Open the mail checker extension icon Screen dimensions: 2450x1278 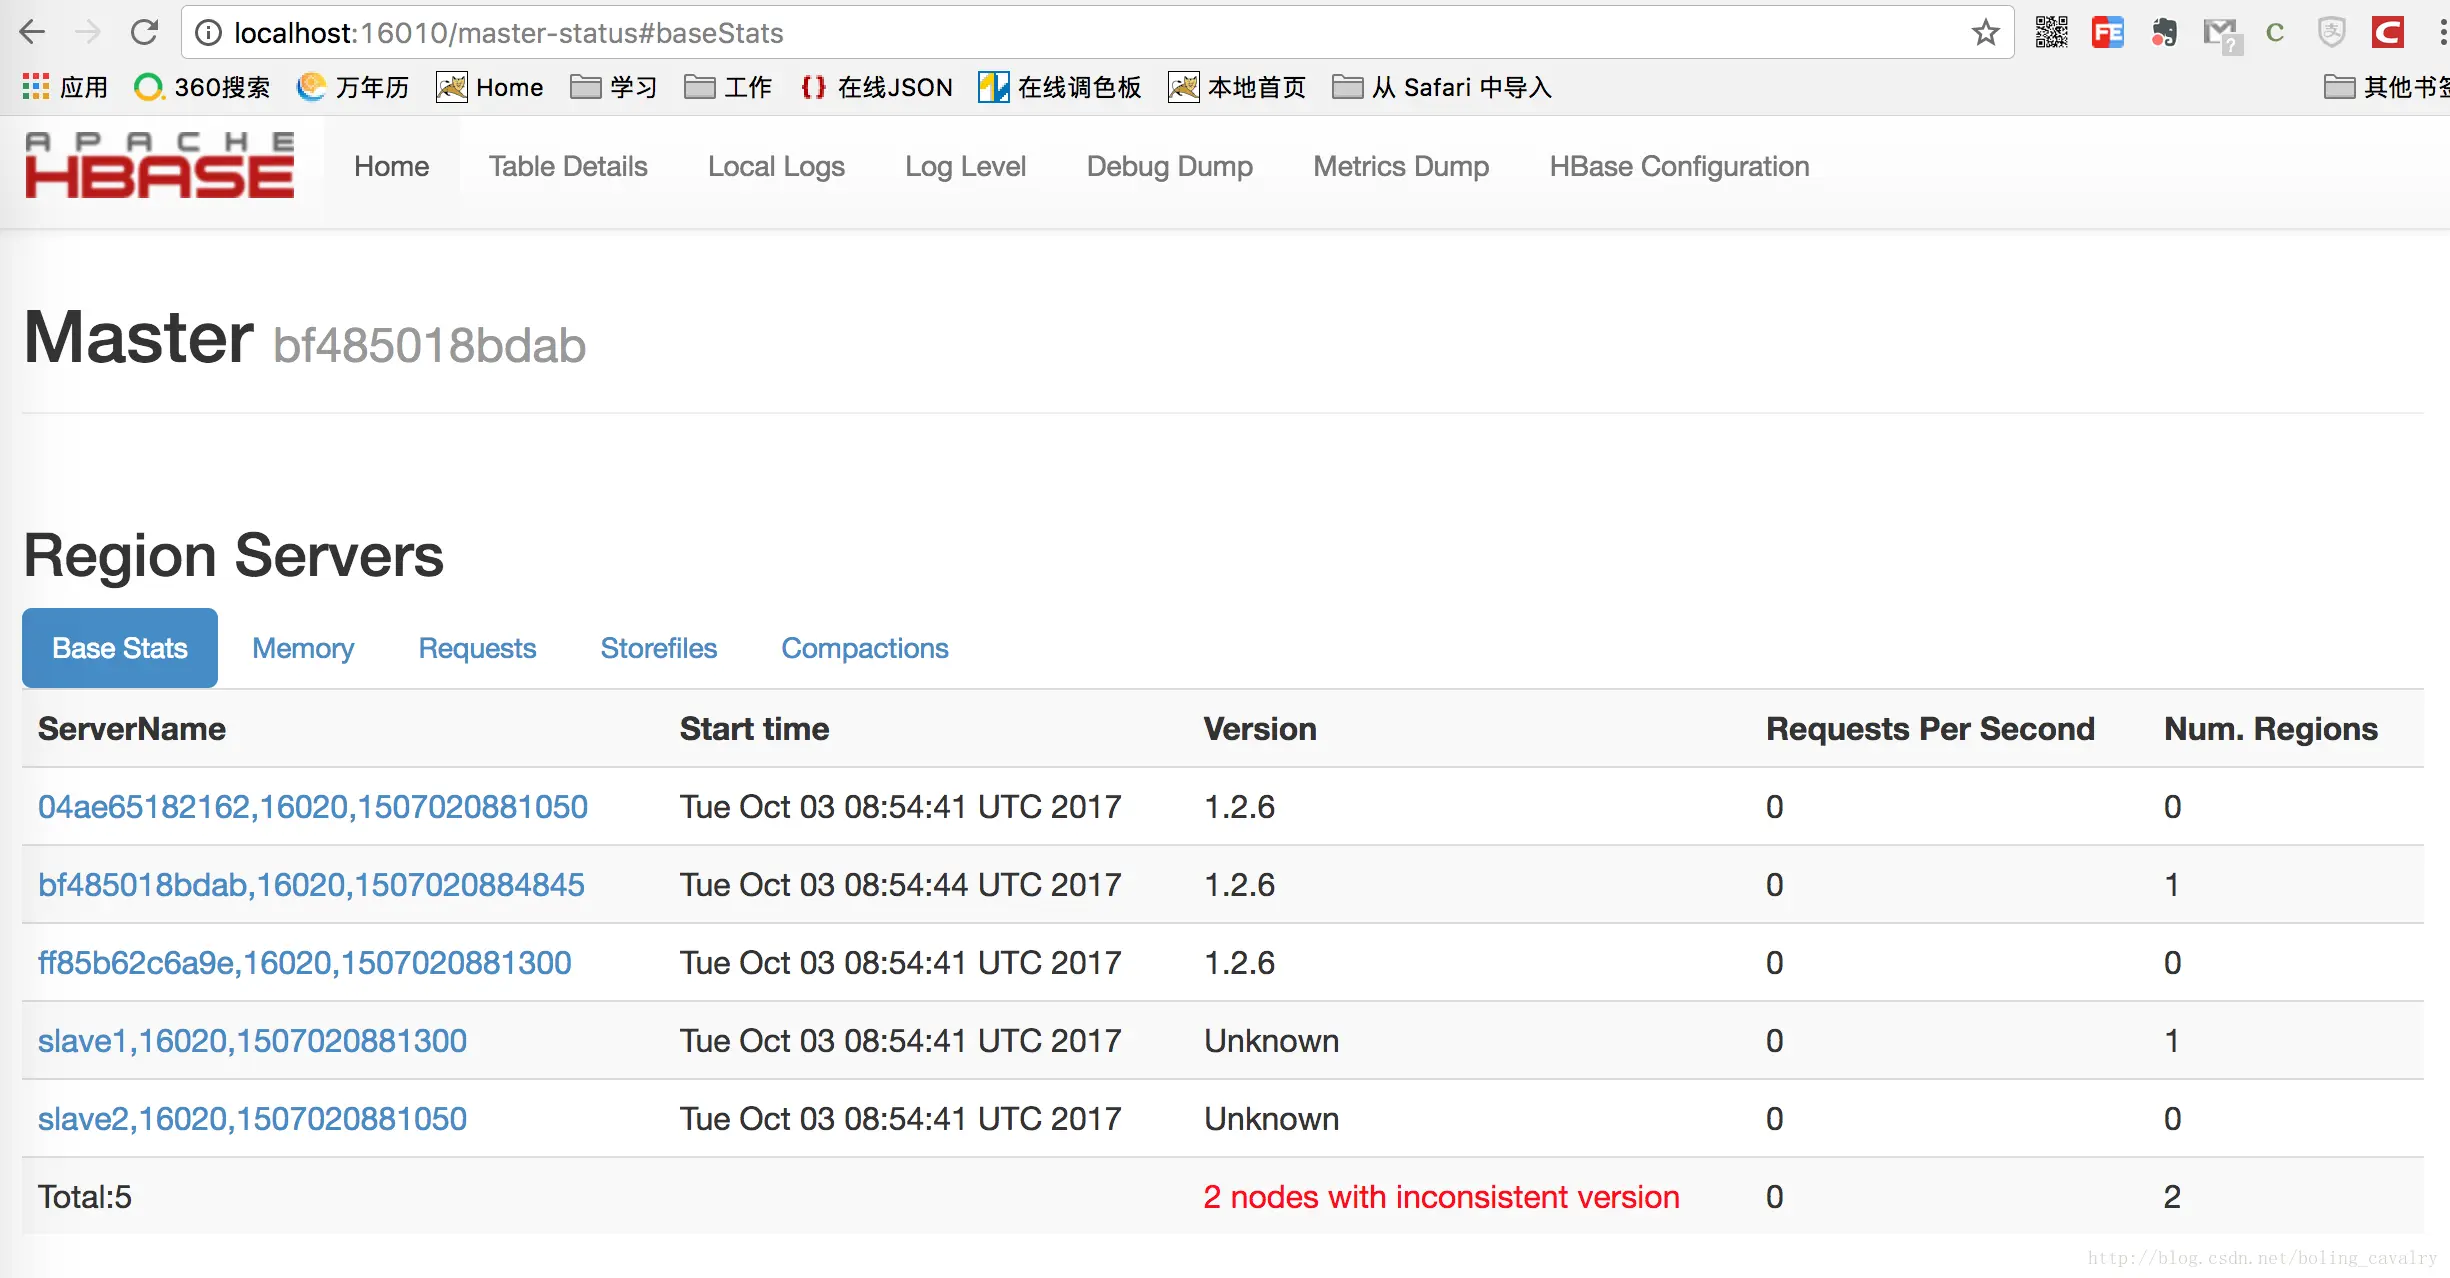tap(2221, 35)
